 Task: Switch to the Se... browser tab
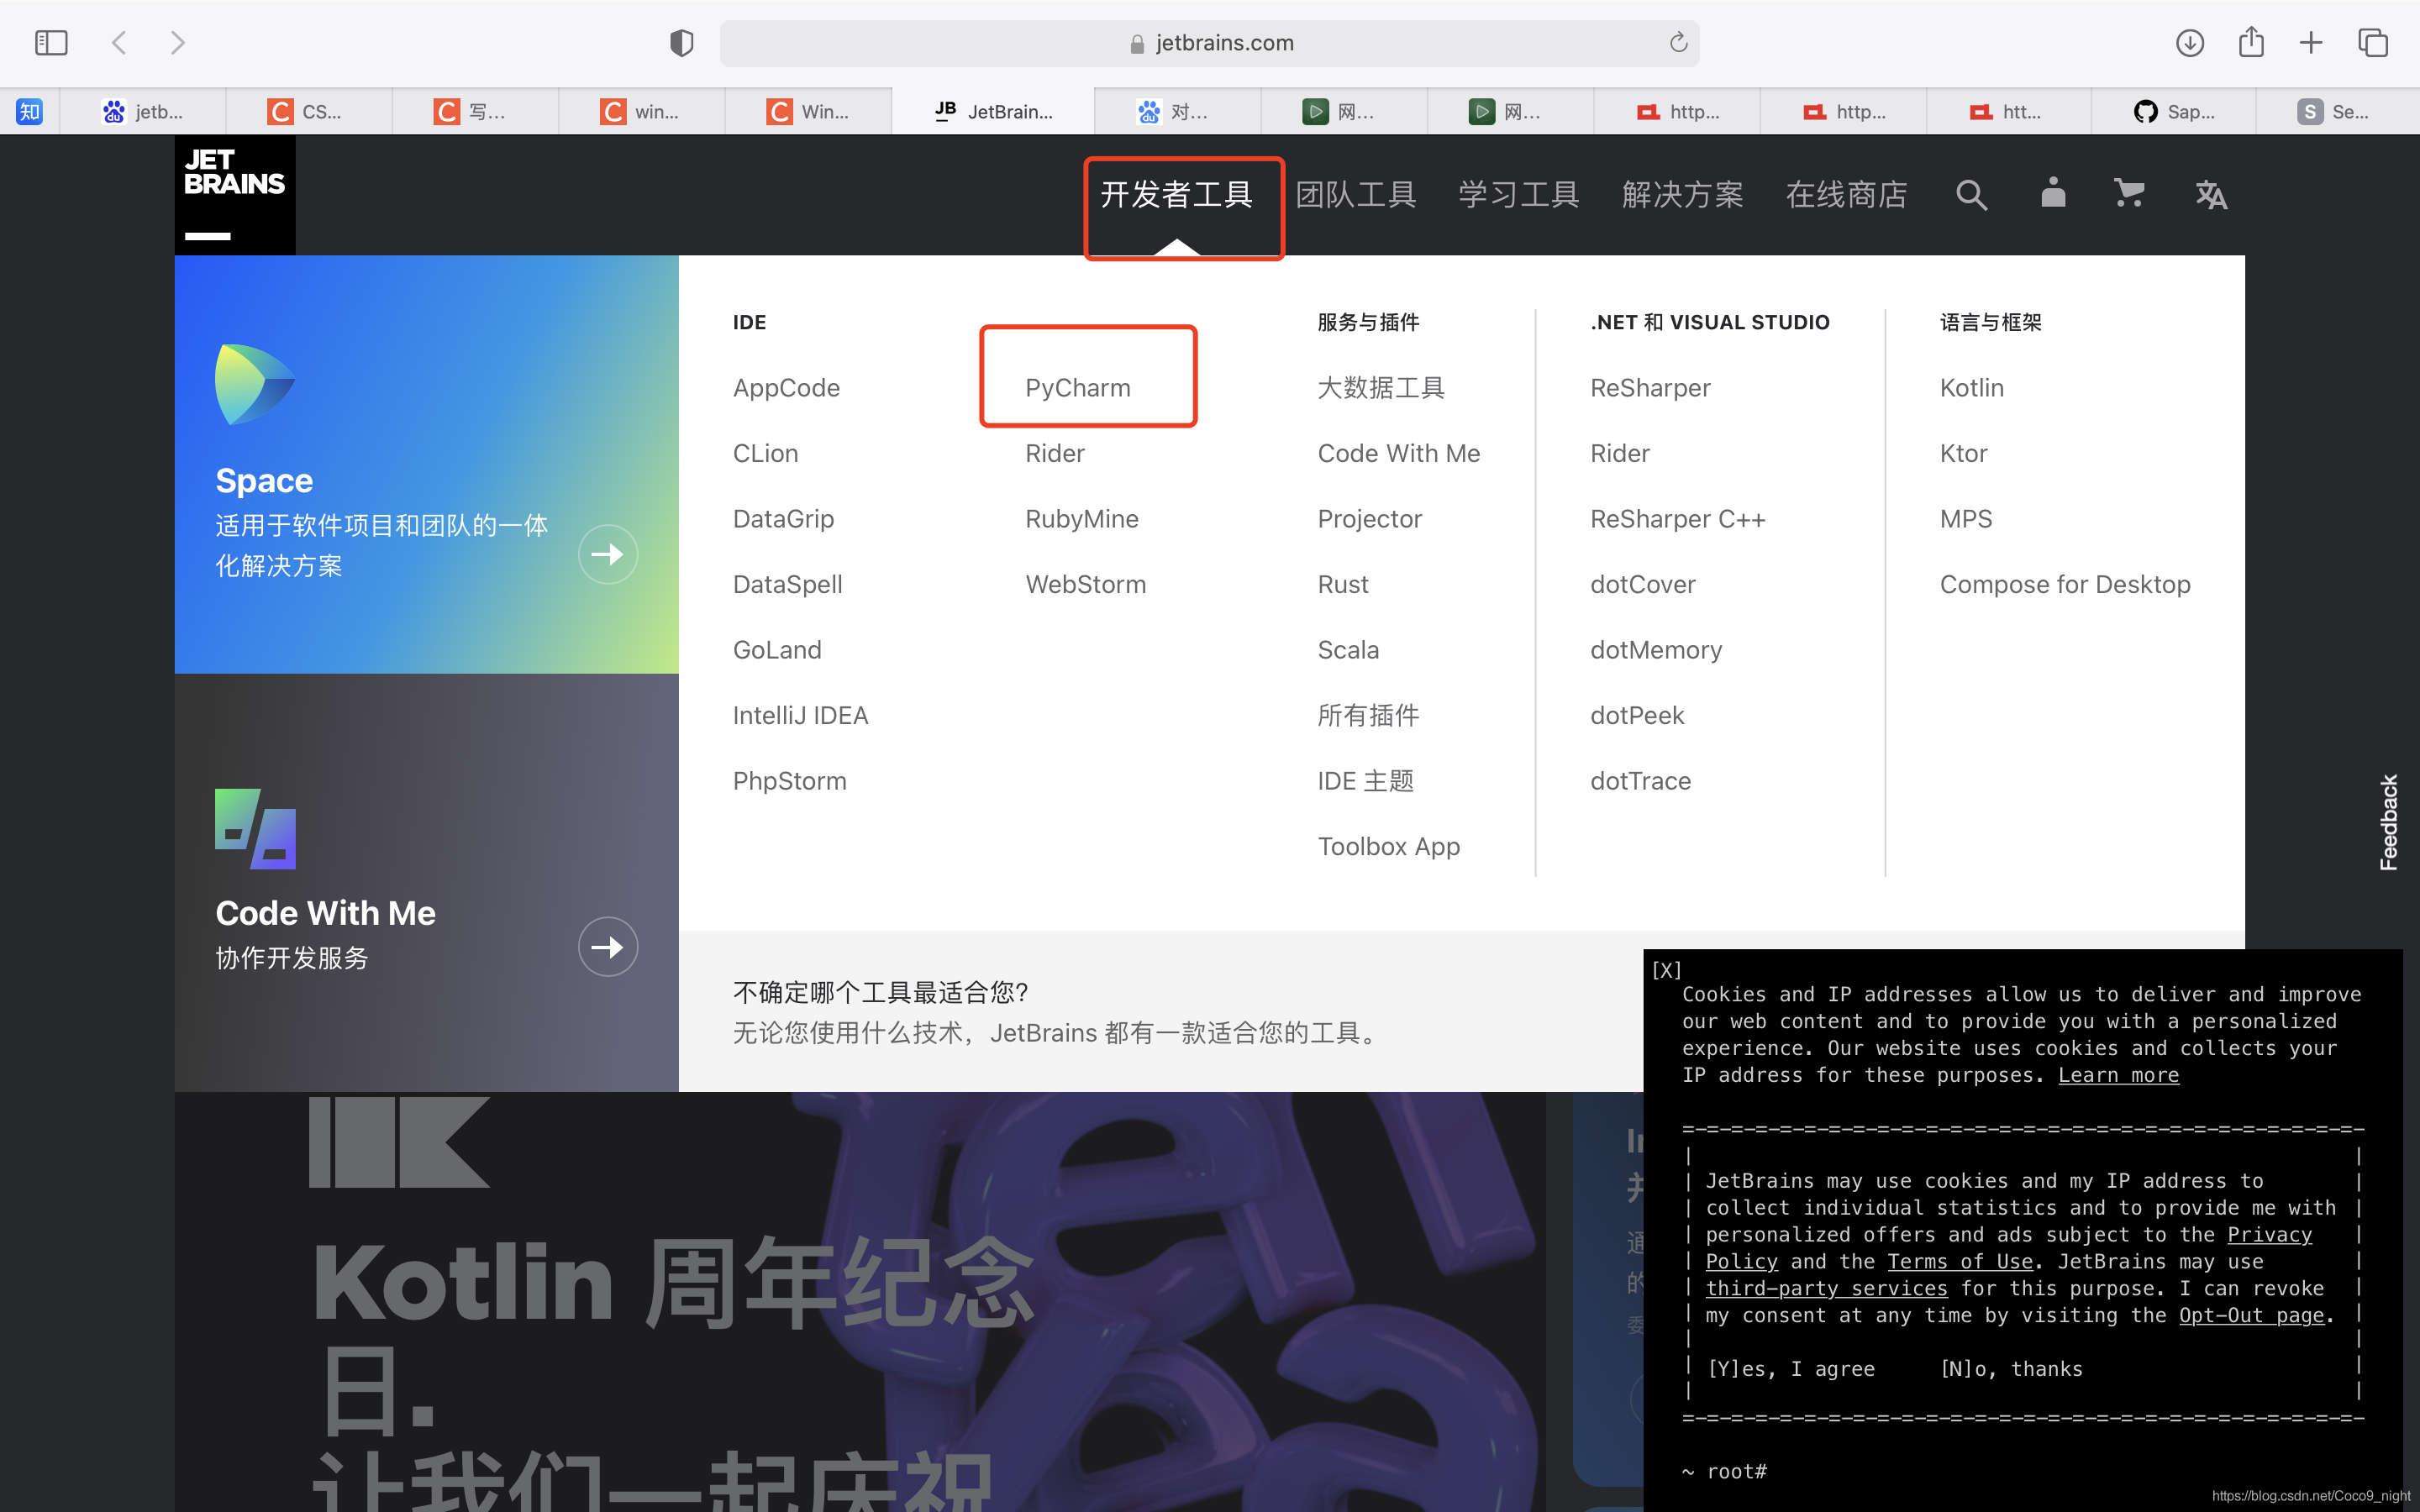click(x=2337, y=111)
